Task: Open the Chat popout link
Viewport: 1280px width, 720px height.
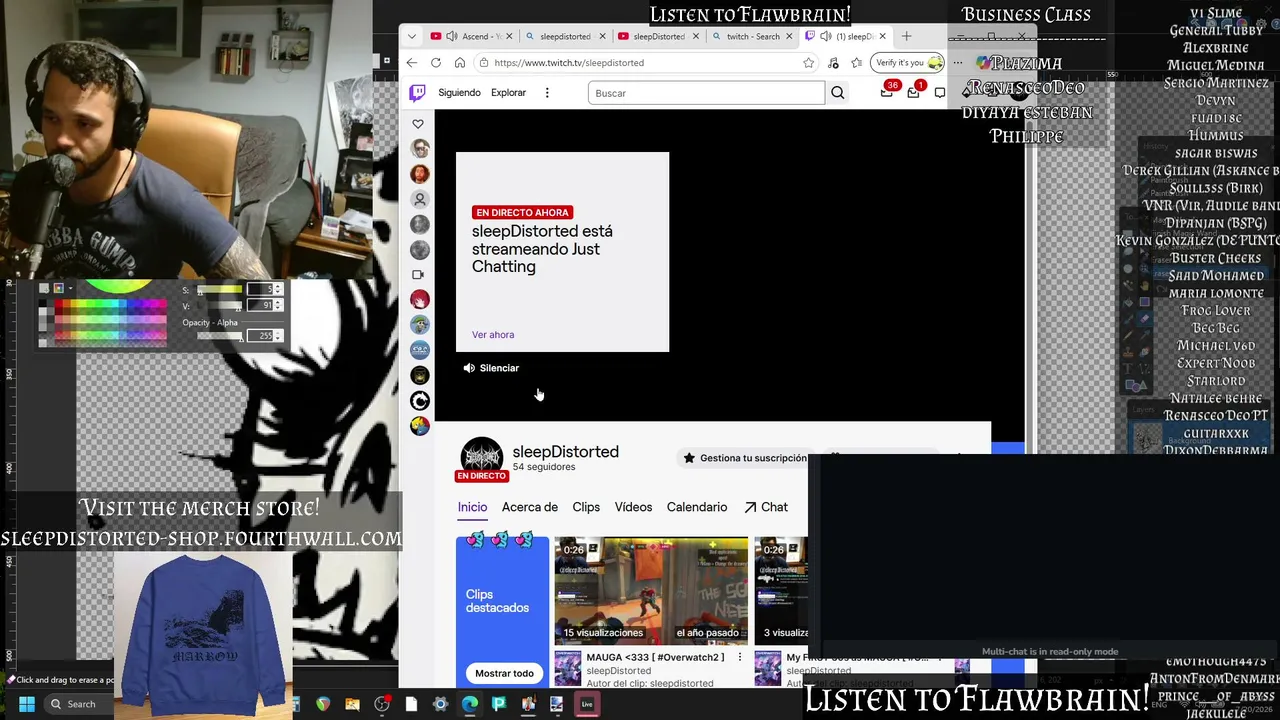Action: [766, 507]
